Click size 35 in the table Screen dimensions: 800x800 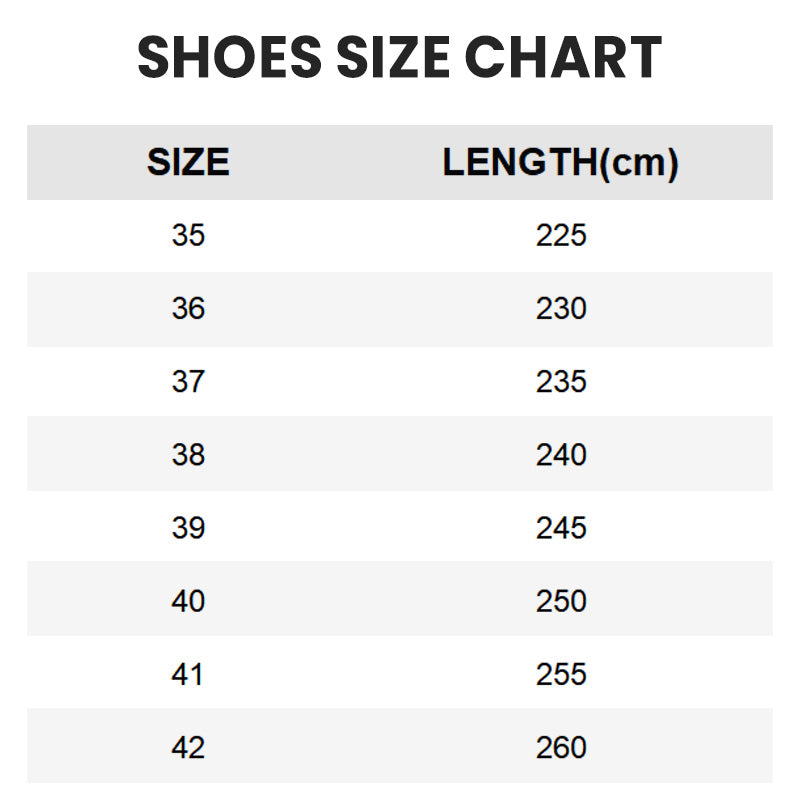188,236
